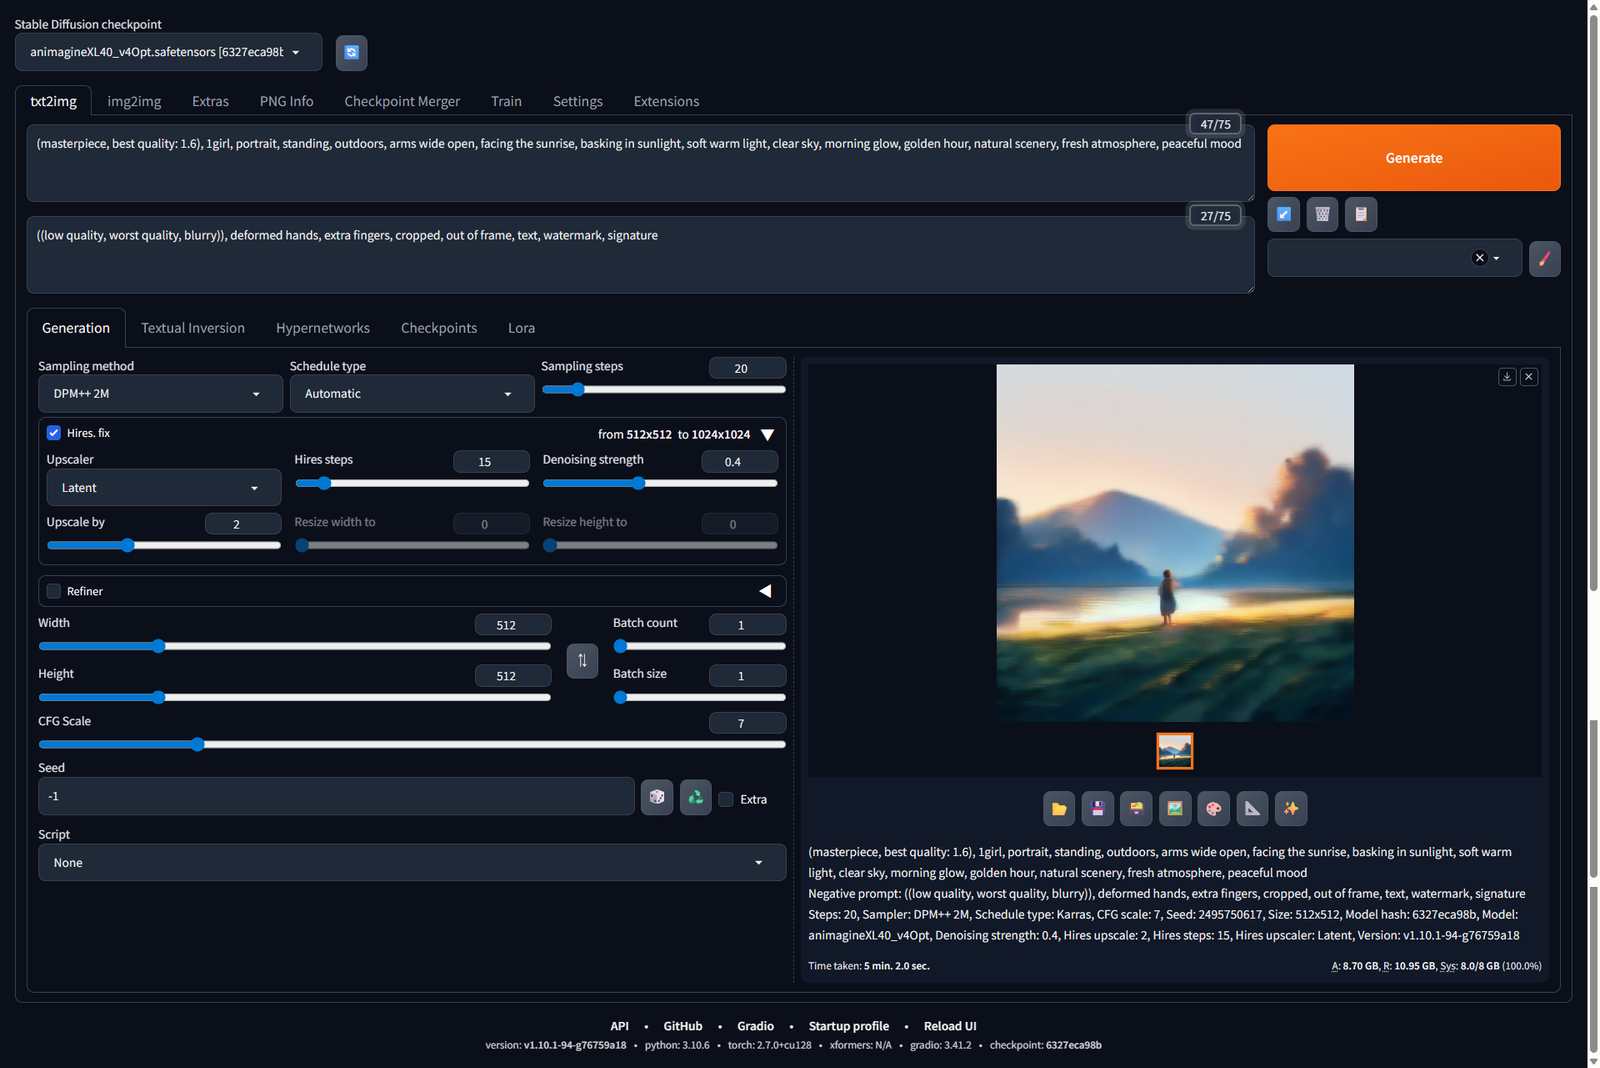Viewport: 1600px width, 1068px height.
Task: Adjust the Denoising strength slider
Action: 660,483
